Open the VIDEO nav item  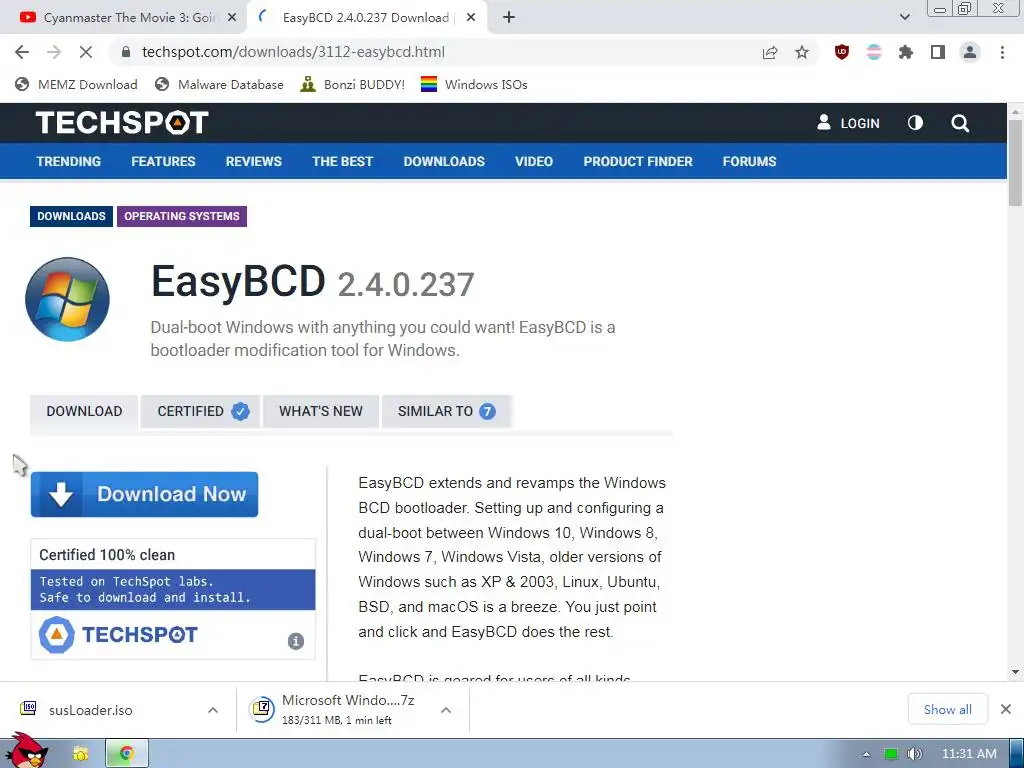534,161
